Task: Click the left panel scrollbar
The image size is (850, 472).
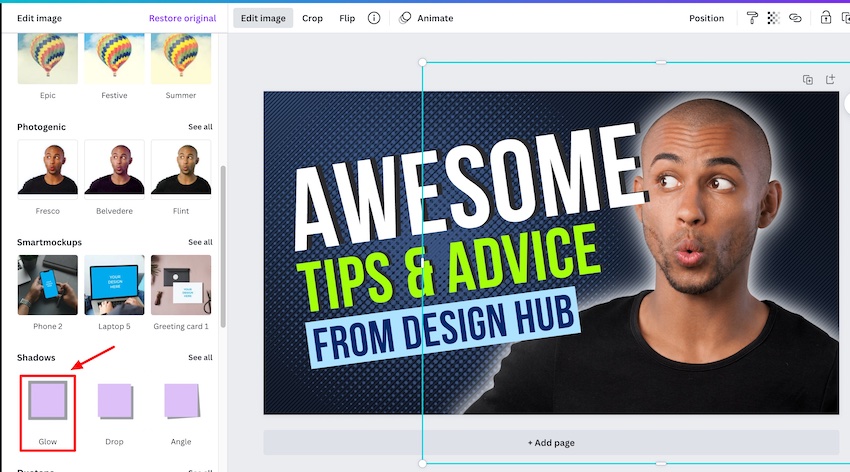Action: [x=223, y=247]
